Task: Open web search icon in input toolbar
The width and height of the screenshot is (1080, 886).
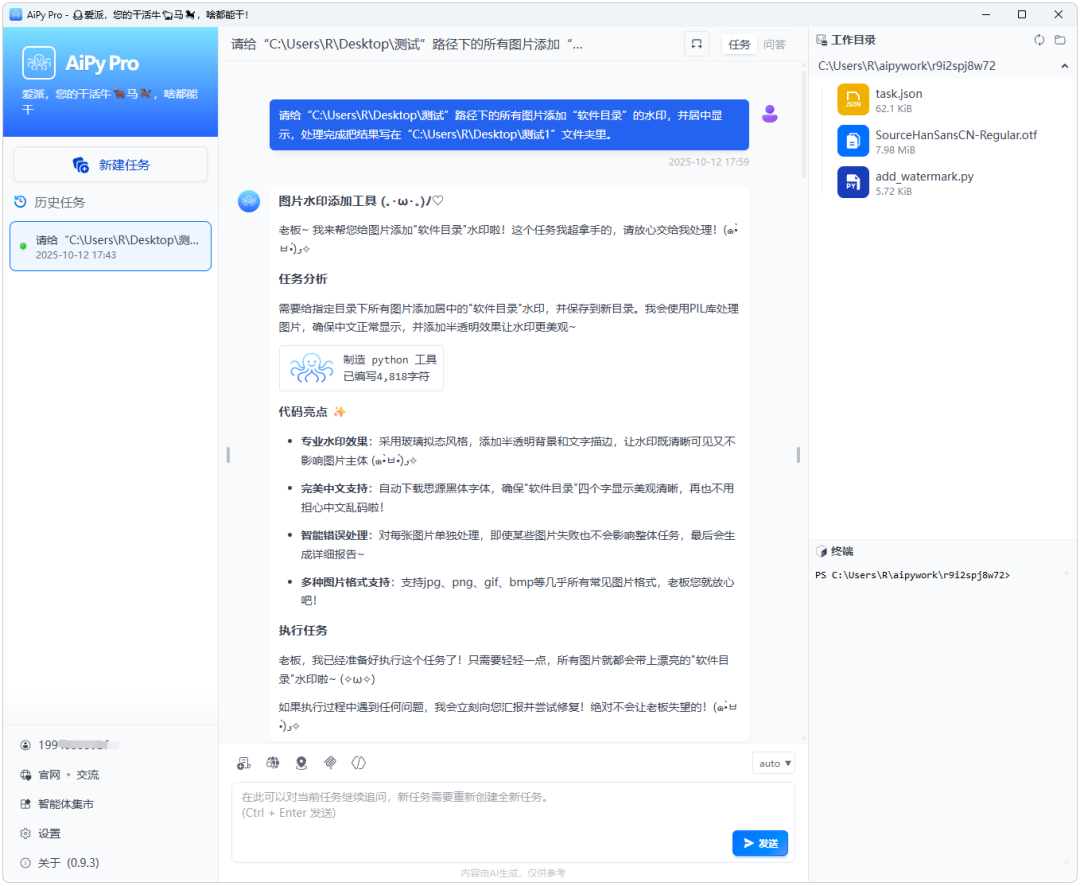Action: [x=272, y=762]
